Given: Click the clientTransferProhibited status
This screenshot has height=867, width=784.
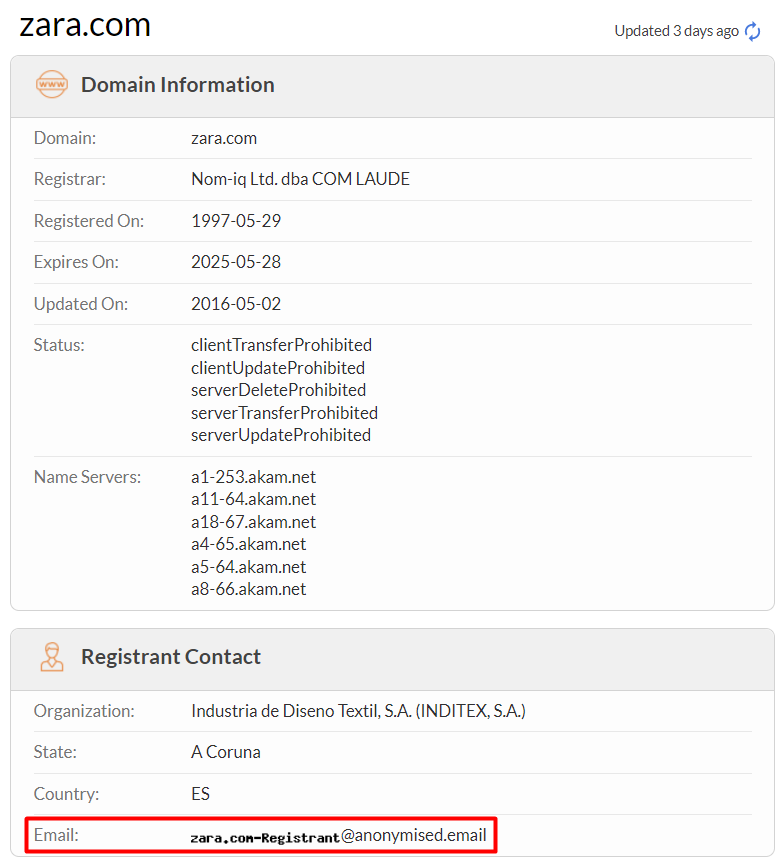Looking at the screenshot, I should (281, 345).
